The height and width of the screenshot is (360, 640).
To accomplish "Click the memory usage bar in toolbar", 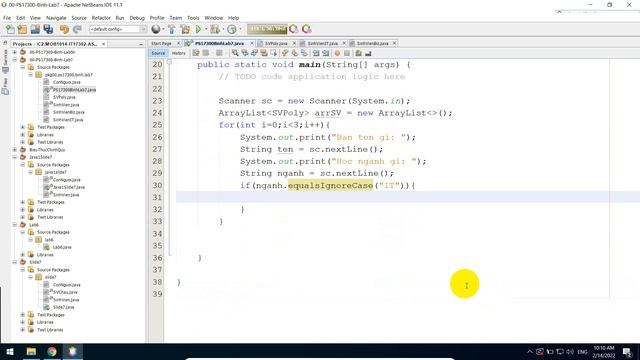I will pyautogui.click(x=267, y=29).
